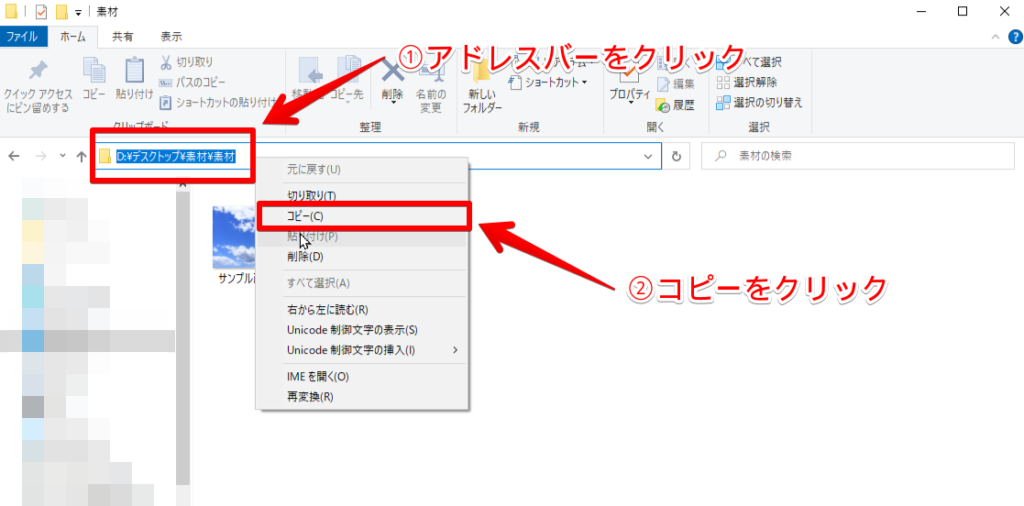The height and width of the screenshot is (506, 1024).
Task: Choose Unicode 制御文字の表示(S)
Action: pos(362,330)
